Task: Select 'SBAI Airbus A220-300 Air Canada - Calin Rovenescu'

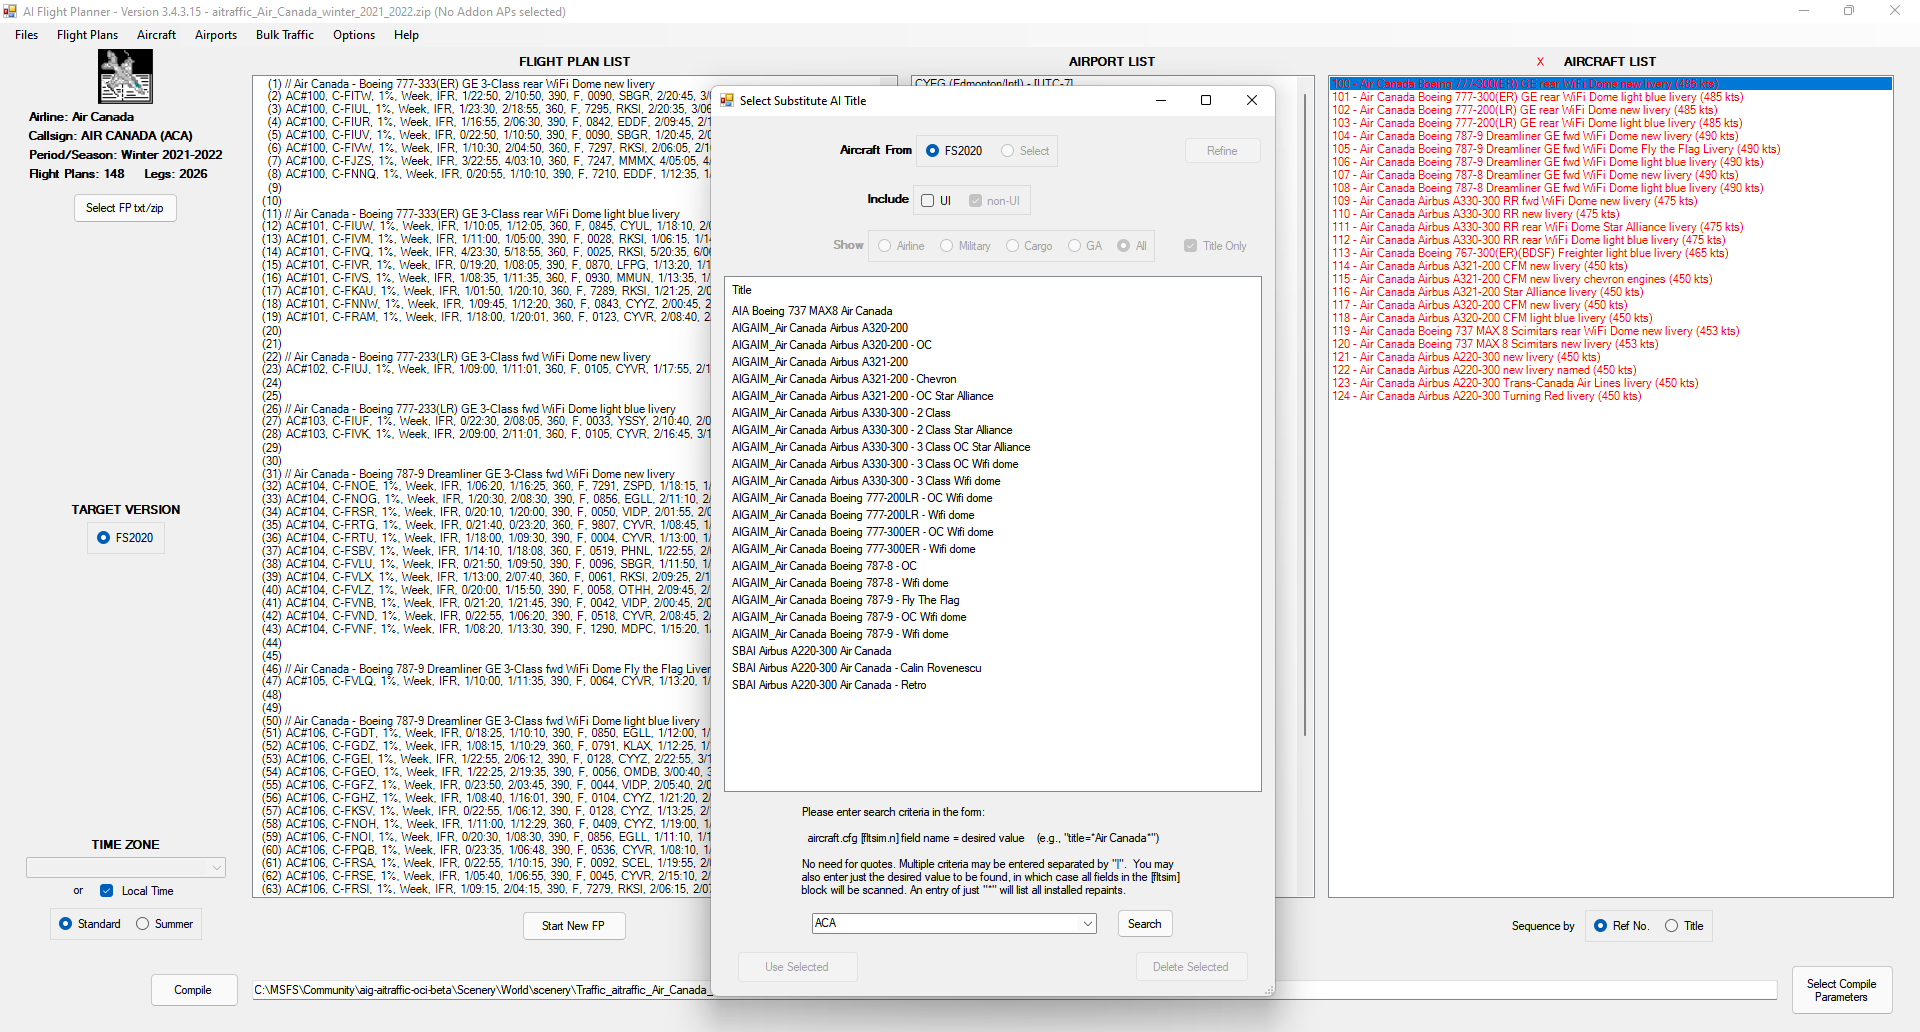Action: coord(856,668)
